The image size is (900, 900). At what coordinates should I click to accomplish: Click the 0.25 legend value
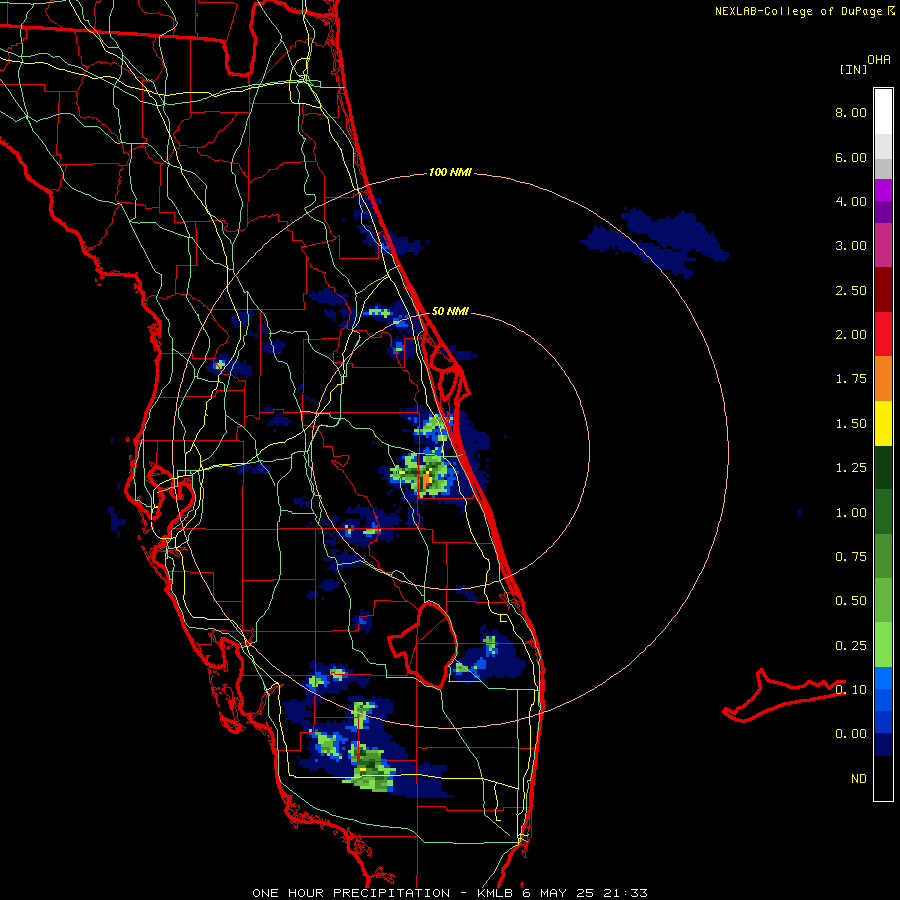(x=851, y=646)
